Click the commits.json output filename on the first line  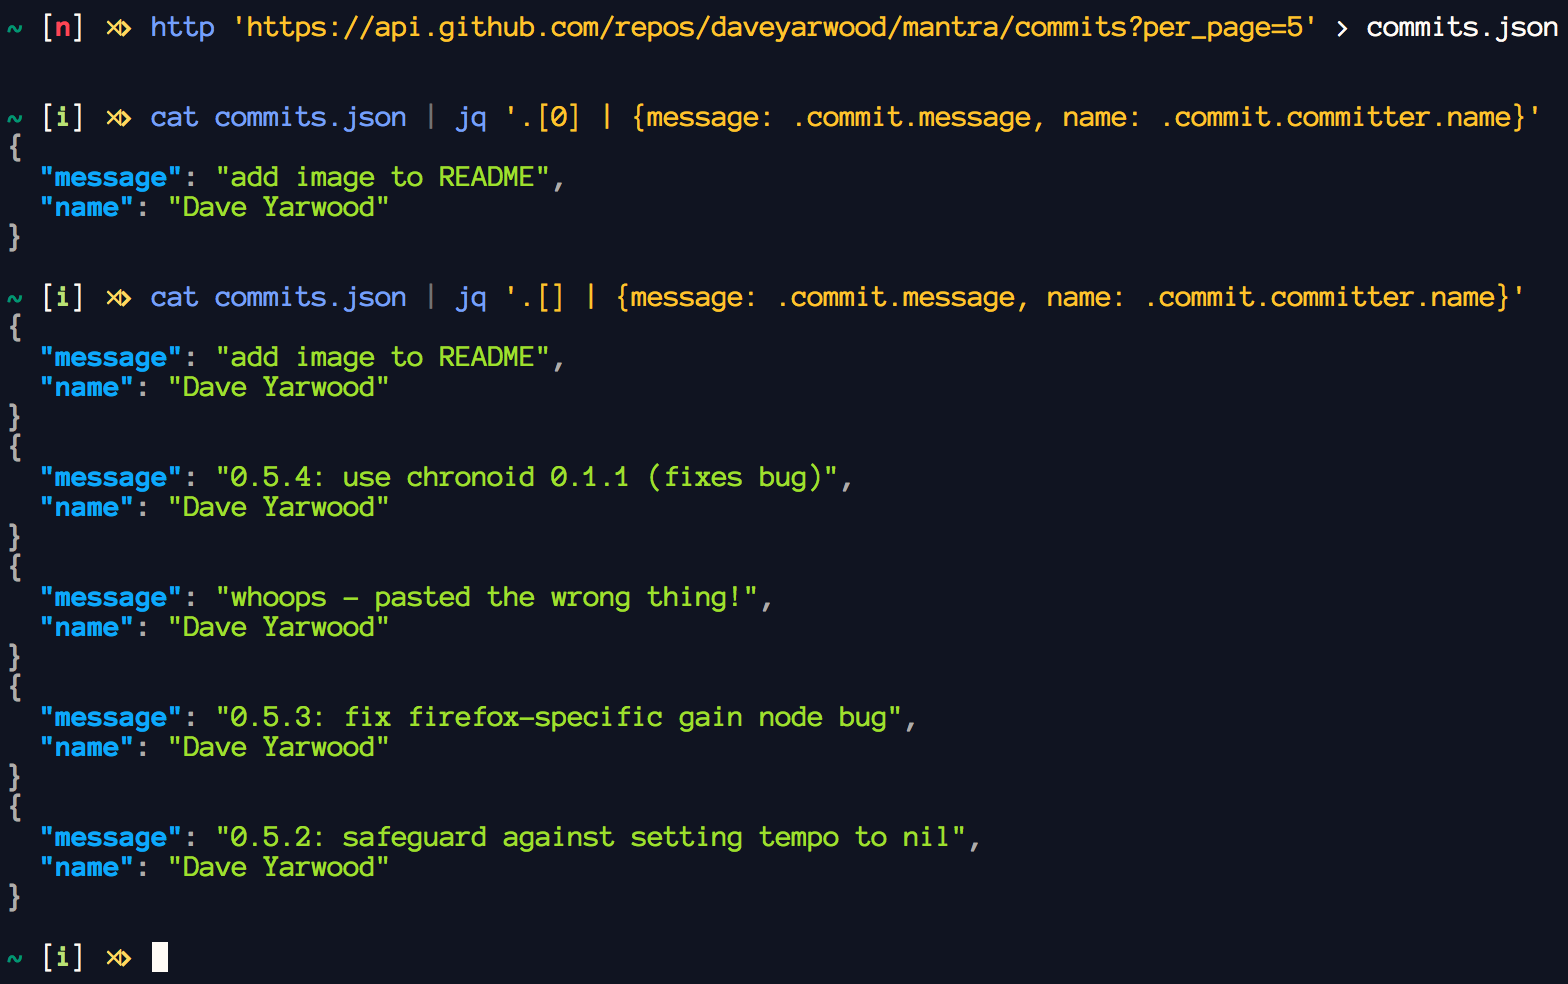[1461, 27]
